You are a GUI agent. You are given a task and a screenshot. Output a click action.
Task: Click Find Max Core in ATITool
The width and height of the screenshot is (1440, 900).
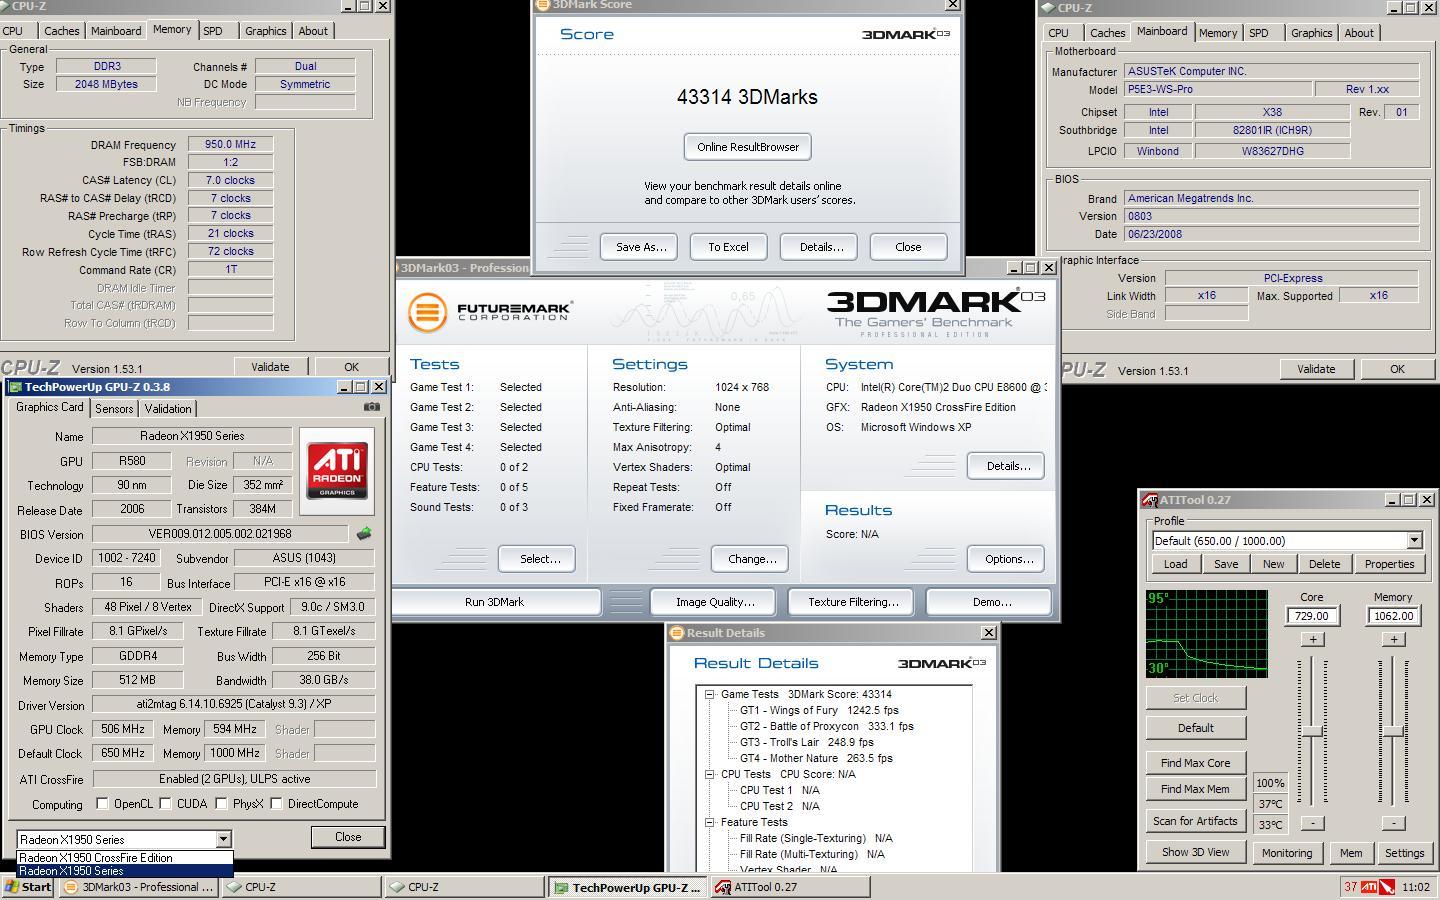[x=1195, y=763]
